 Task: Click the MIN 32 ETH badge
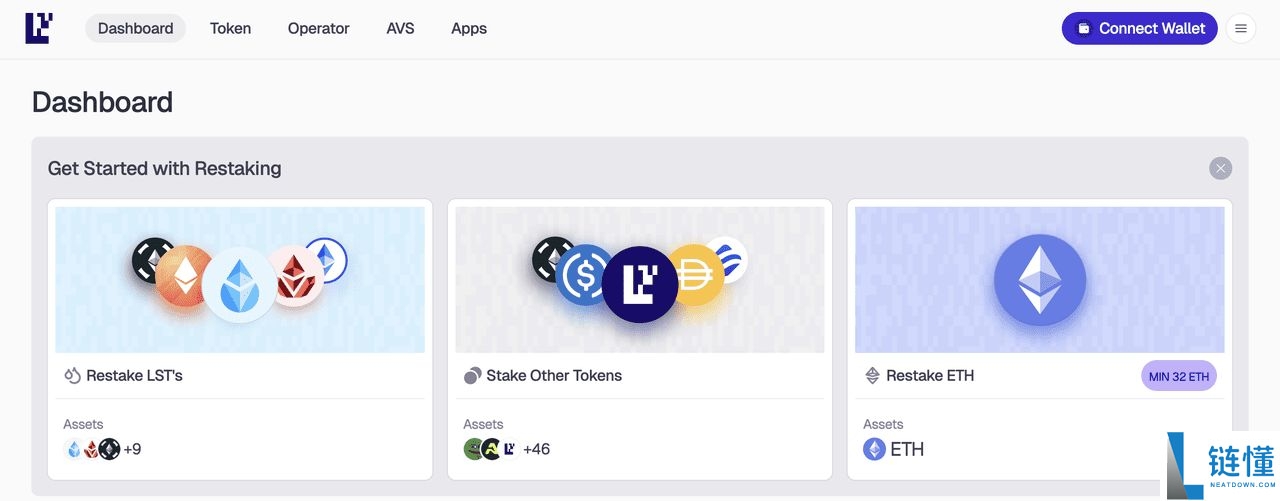[1179, 376]
